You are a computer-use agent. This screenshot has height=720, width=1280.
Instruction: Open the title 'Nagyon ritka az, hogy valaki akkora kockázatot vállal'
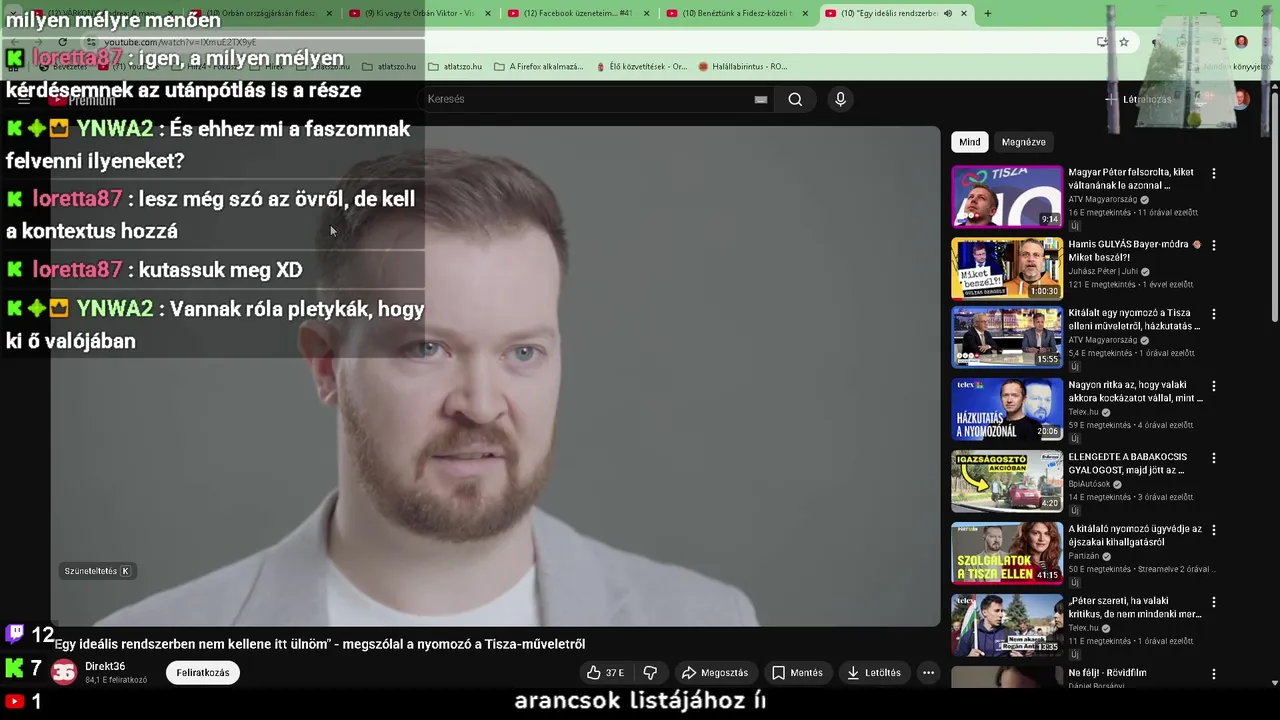click(x=1135, y=391)
